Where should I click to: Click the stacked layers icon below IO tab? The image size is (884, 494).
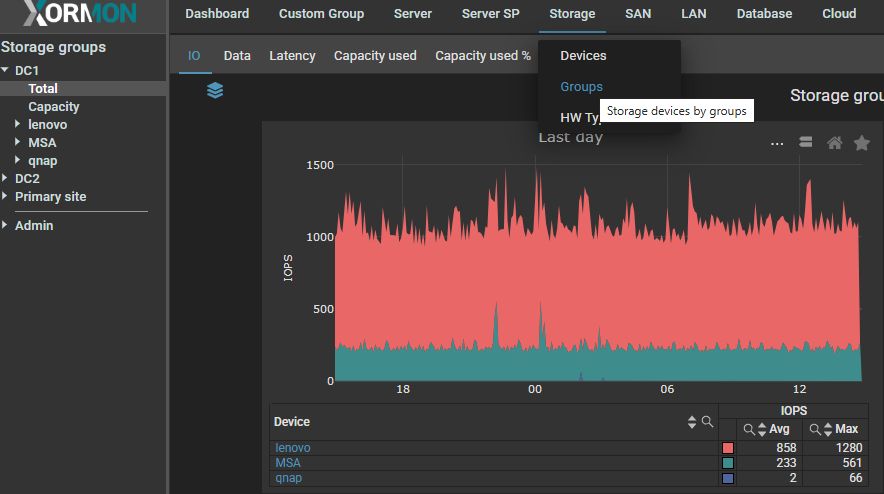point(215,91)
